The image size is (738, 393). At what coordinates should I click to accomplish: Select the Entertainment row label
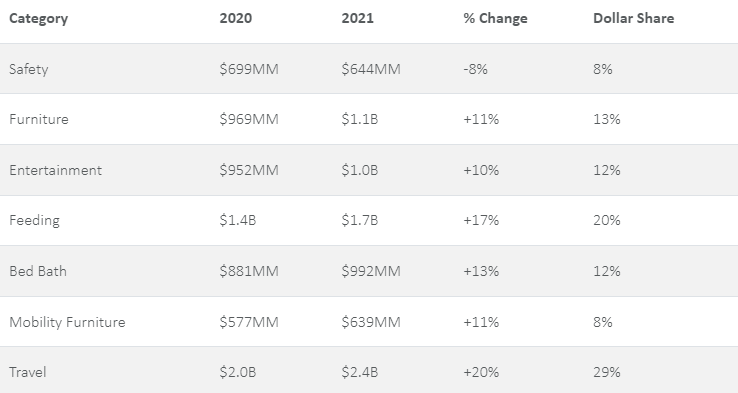coord(56,170)
